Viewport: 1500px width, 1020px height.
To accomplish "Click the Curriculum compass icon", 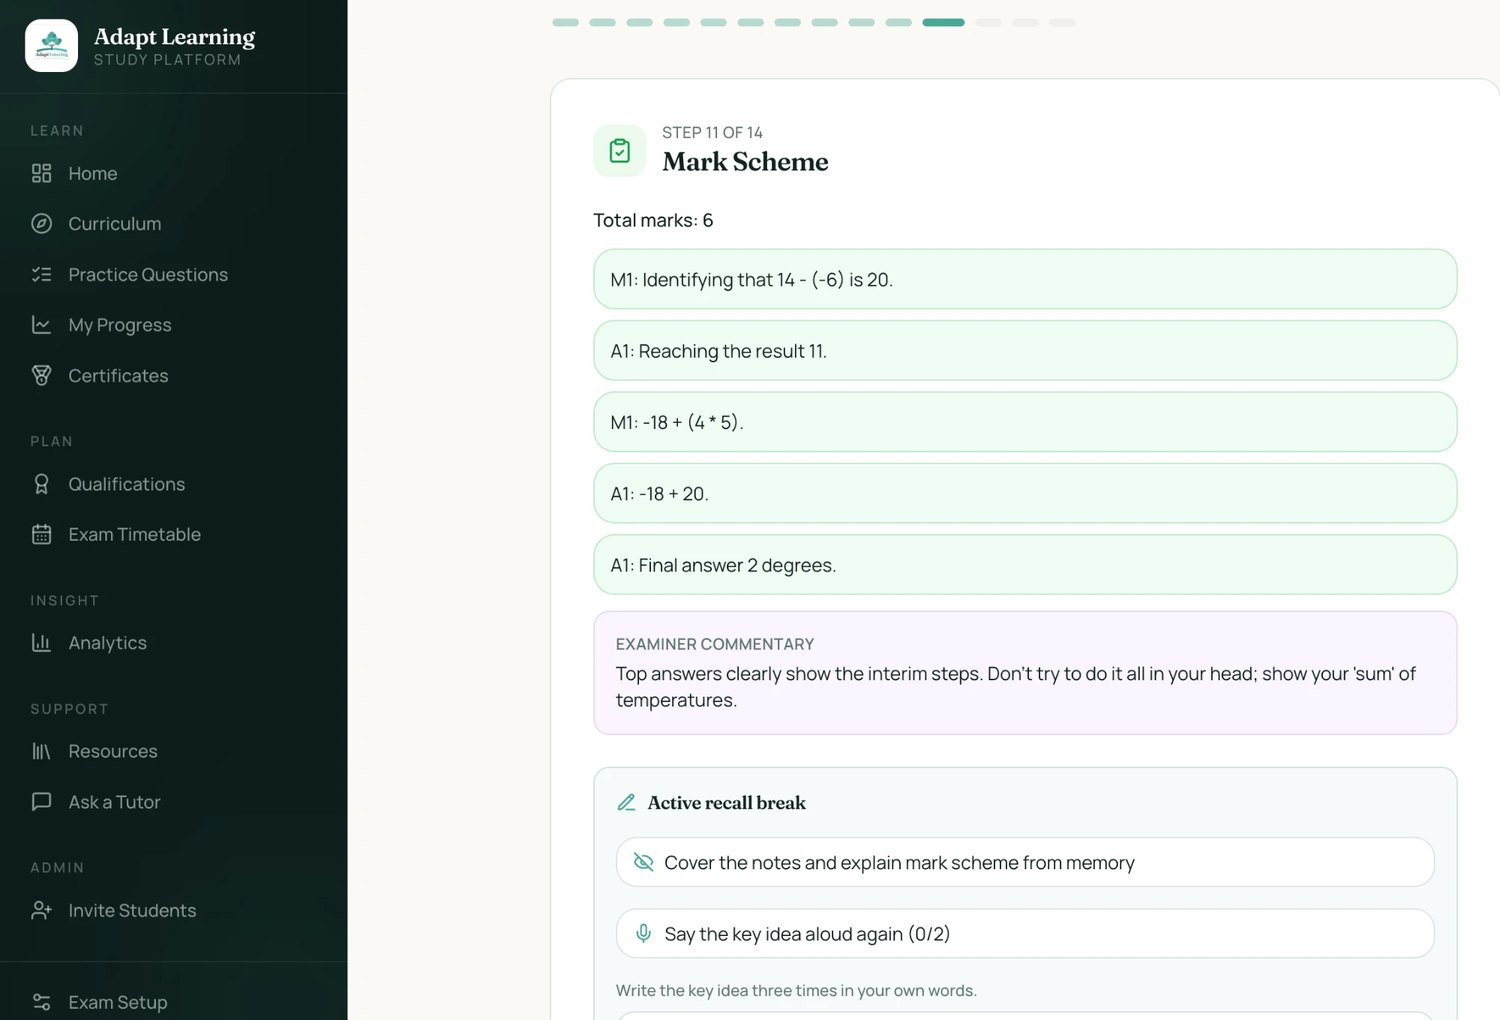I will (41, 224).
